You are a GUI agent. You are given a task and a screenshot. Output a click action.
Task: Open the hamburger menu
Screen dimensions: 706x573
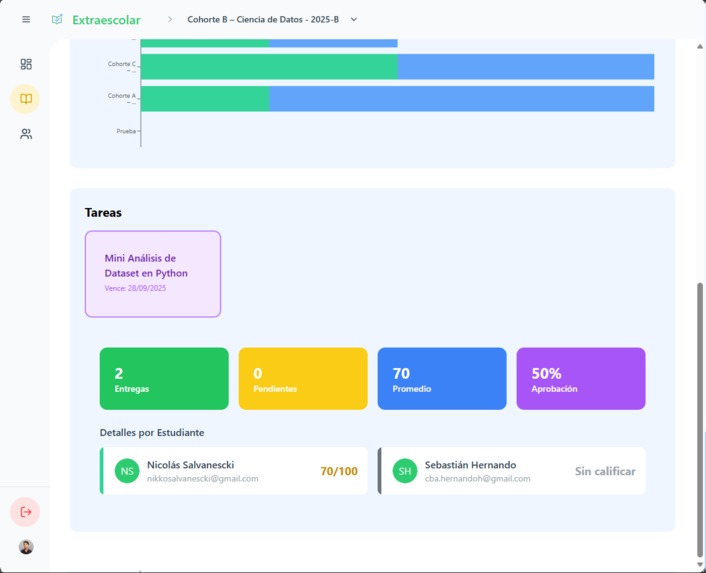(26, 19)
